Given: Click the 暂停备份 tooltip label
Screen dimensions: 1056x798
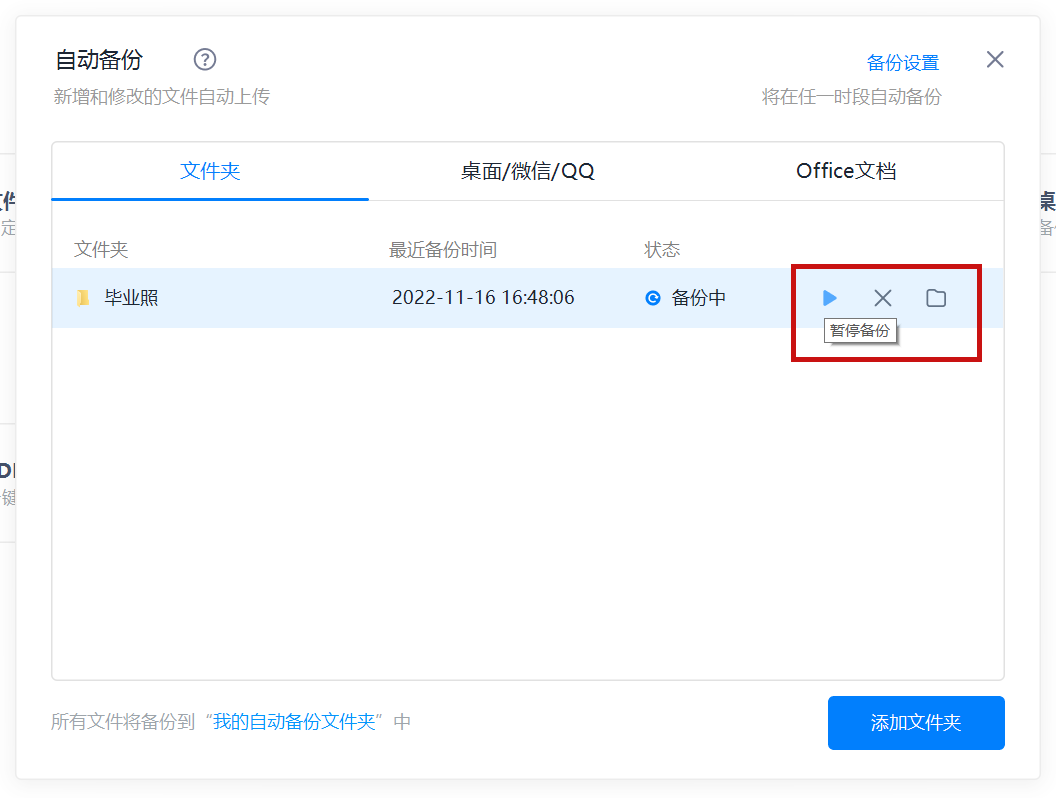Looking at the screenshot, I should pyautogui.click(x=859, y=331).
